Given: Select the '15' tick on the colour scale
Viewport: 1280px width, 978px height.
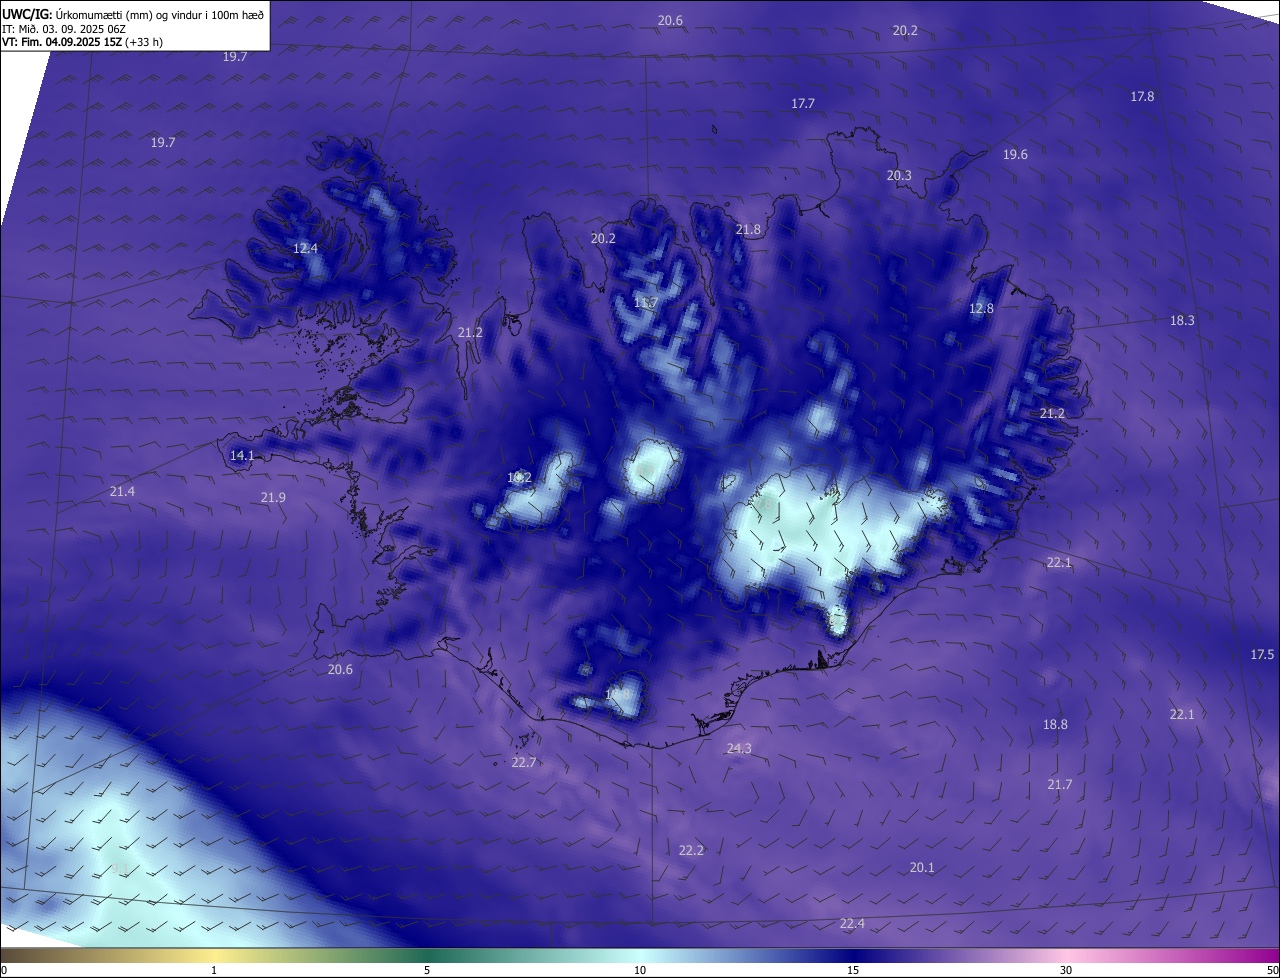Looking at the screenshot, I should click(x=853, y=970).
